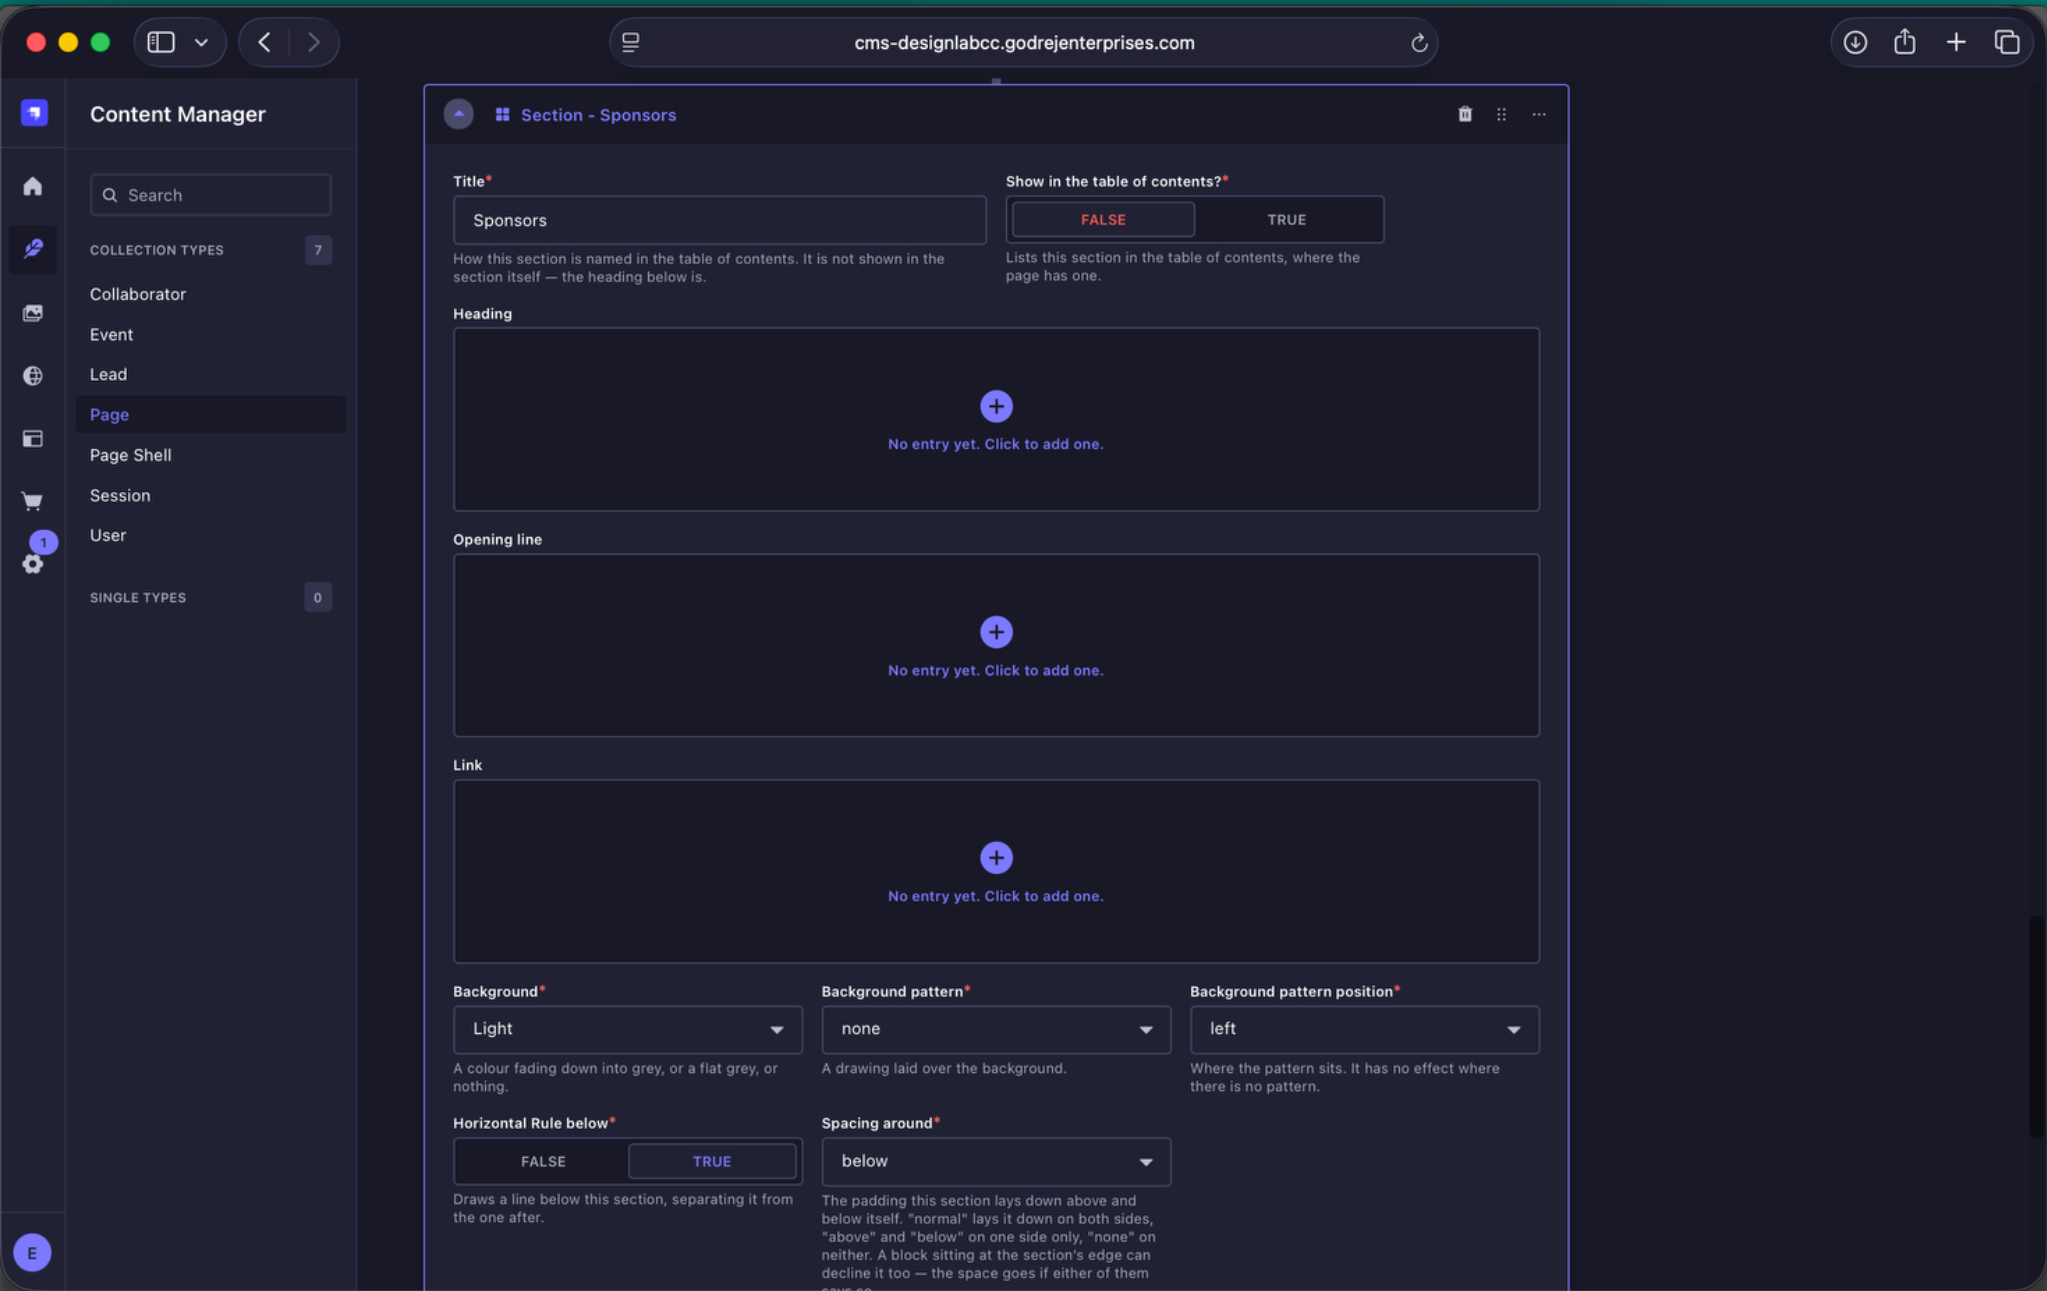
Task: Open the shopping cart marketplace icon
Action: [33, 501]
